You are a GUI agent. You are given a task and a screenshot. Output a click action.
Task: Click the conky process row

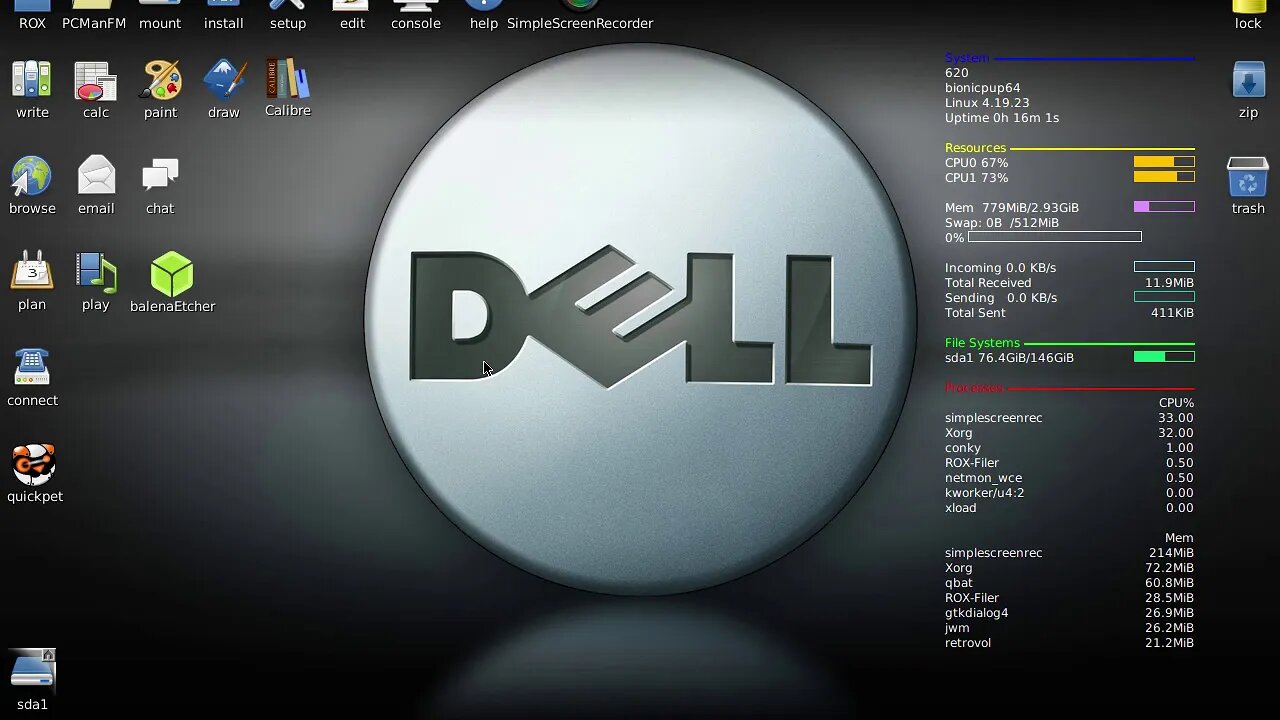coord(1069,448)
